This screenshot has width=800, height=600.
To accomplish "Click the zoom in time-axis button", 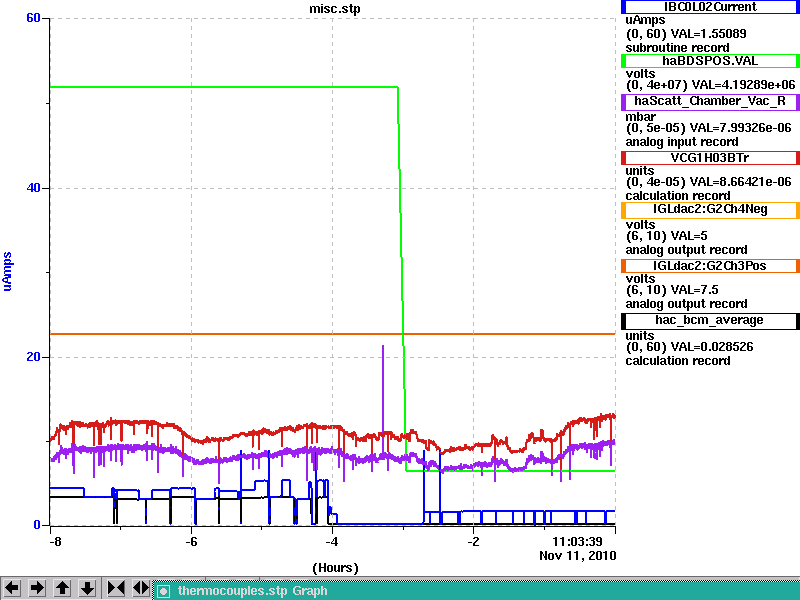I will coord(116,588).
